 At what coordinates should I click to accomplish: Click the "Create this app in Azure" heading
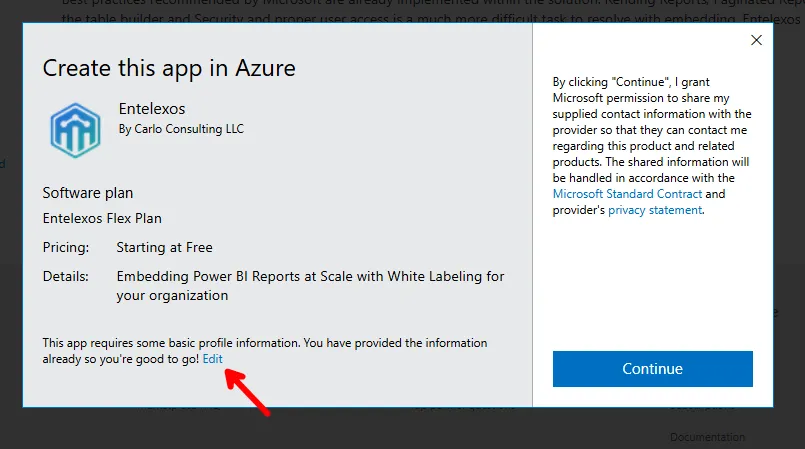(169, 68)
